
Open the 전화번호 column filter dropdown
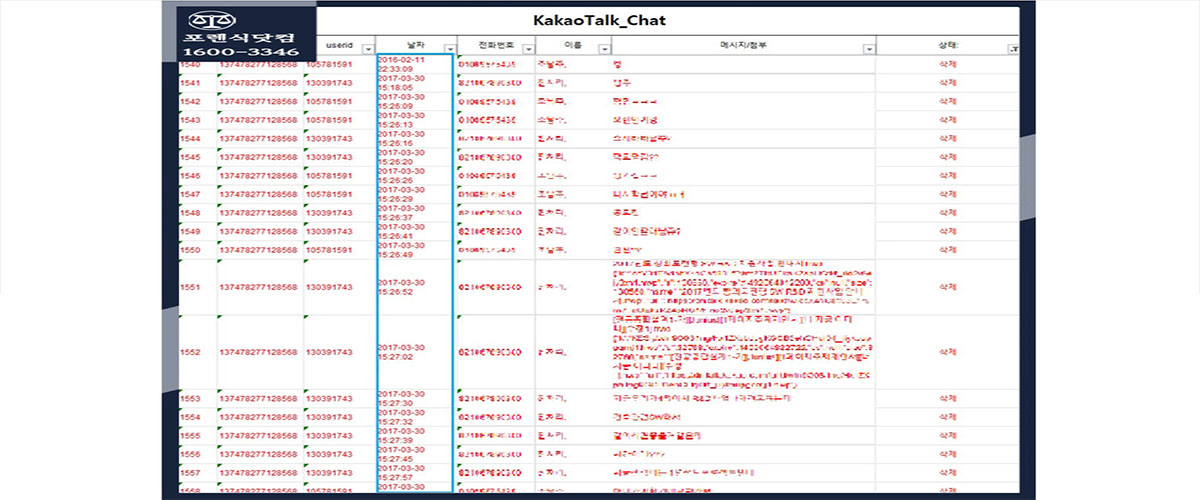[528, 48]
